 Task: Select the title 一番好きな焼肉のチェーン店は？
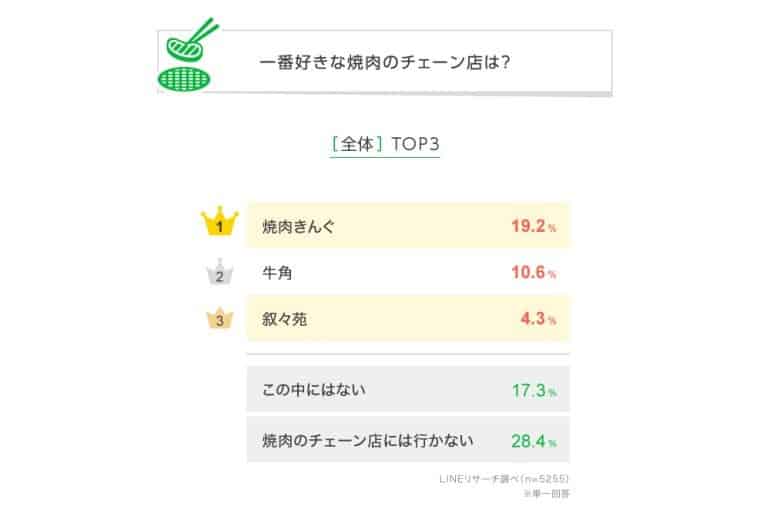click(x=385, y=63)
